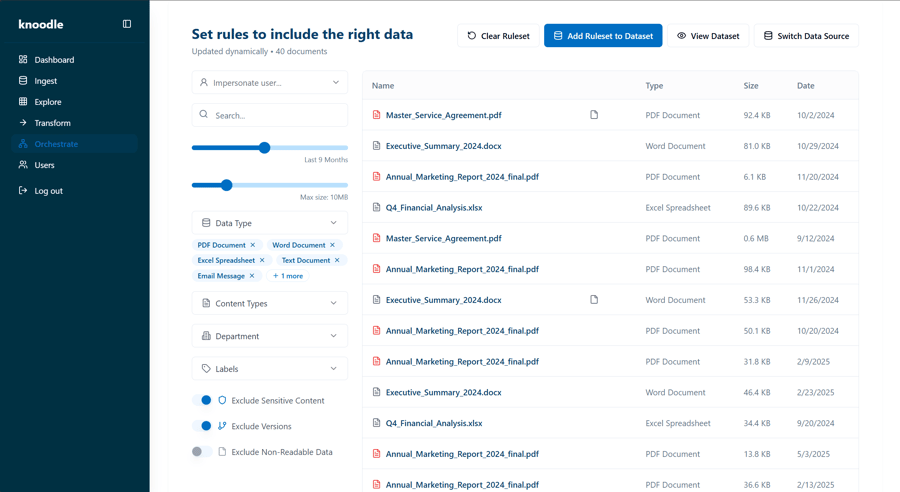The width and height of the screenshot is (900, 492).
Task: Turn off the Exclude Versions switch
Action: [202, 426]
